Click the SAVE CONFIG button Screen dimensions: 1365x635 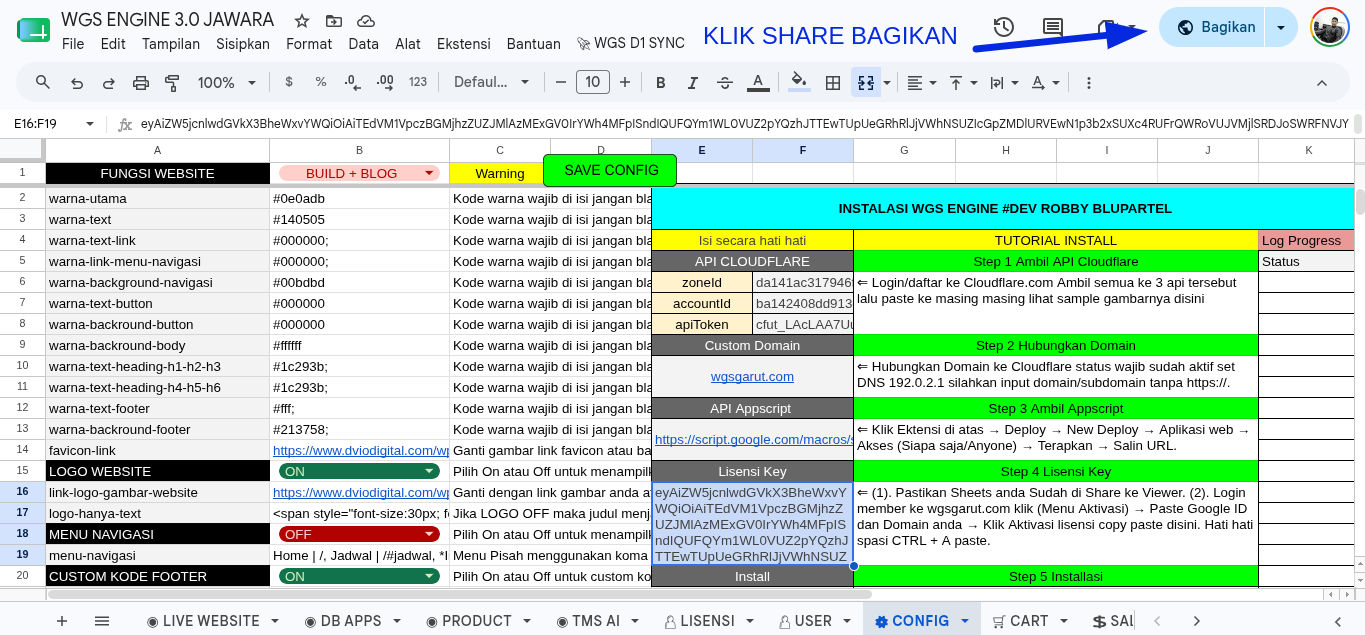[610, 170]
